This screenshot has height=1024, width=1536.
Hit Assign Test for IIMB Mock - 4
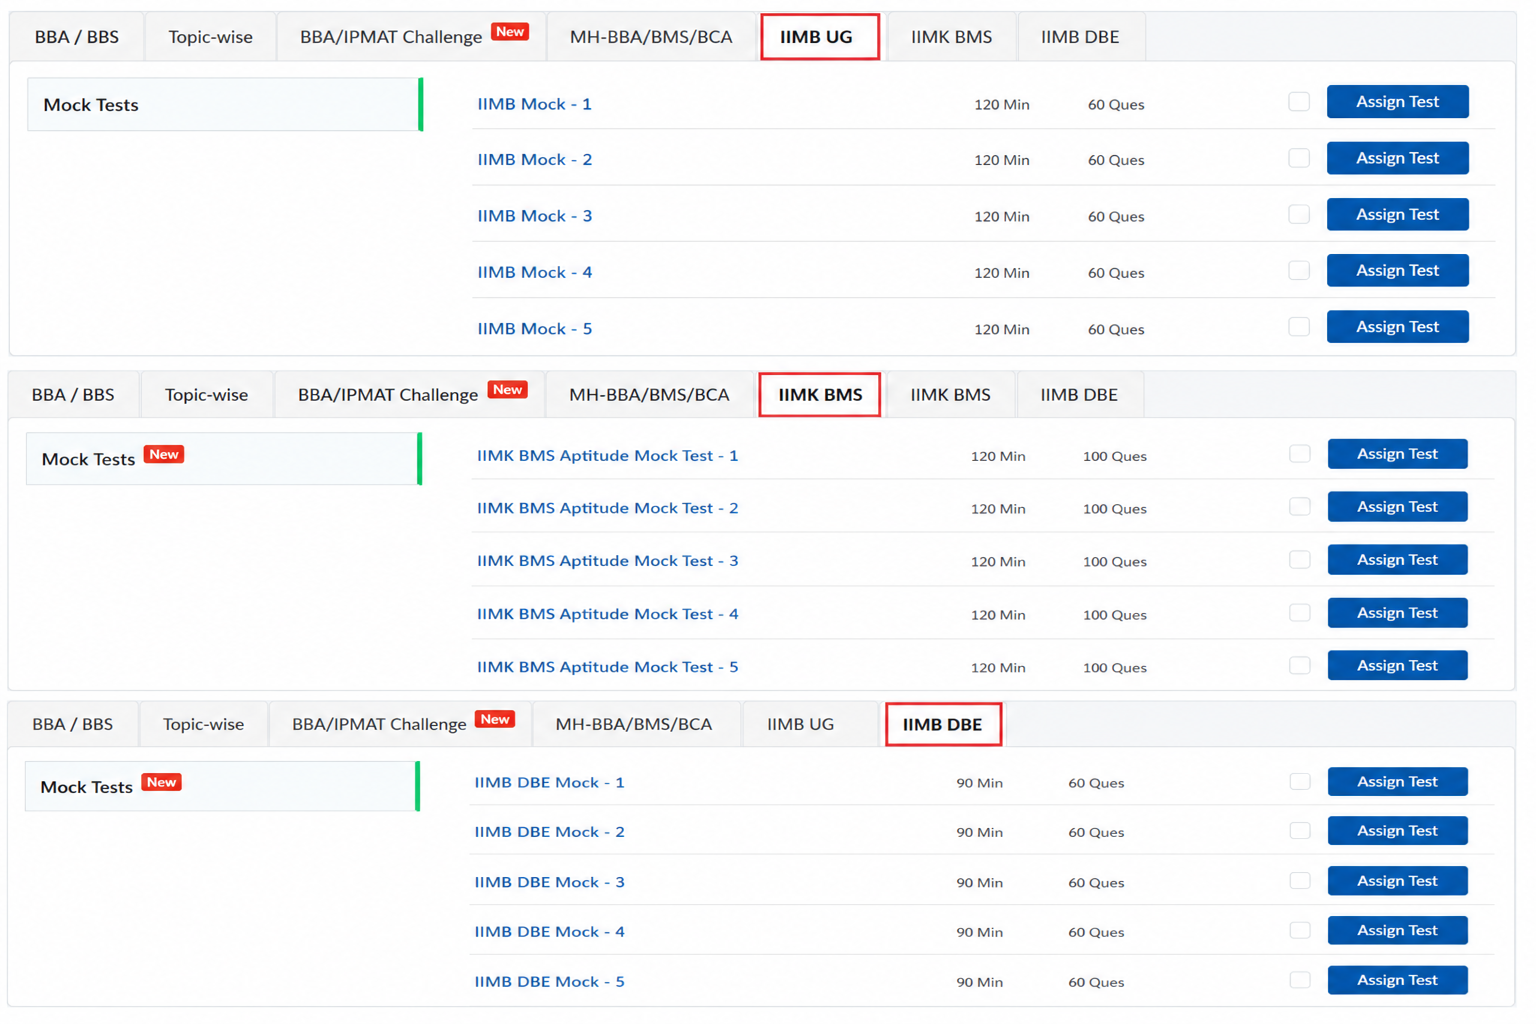point(1397,270)
